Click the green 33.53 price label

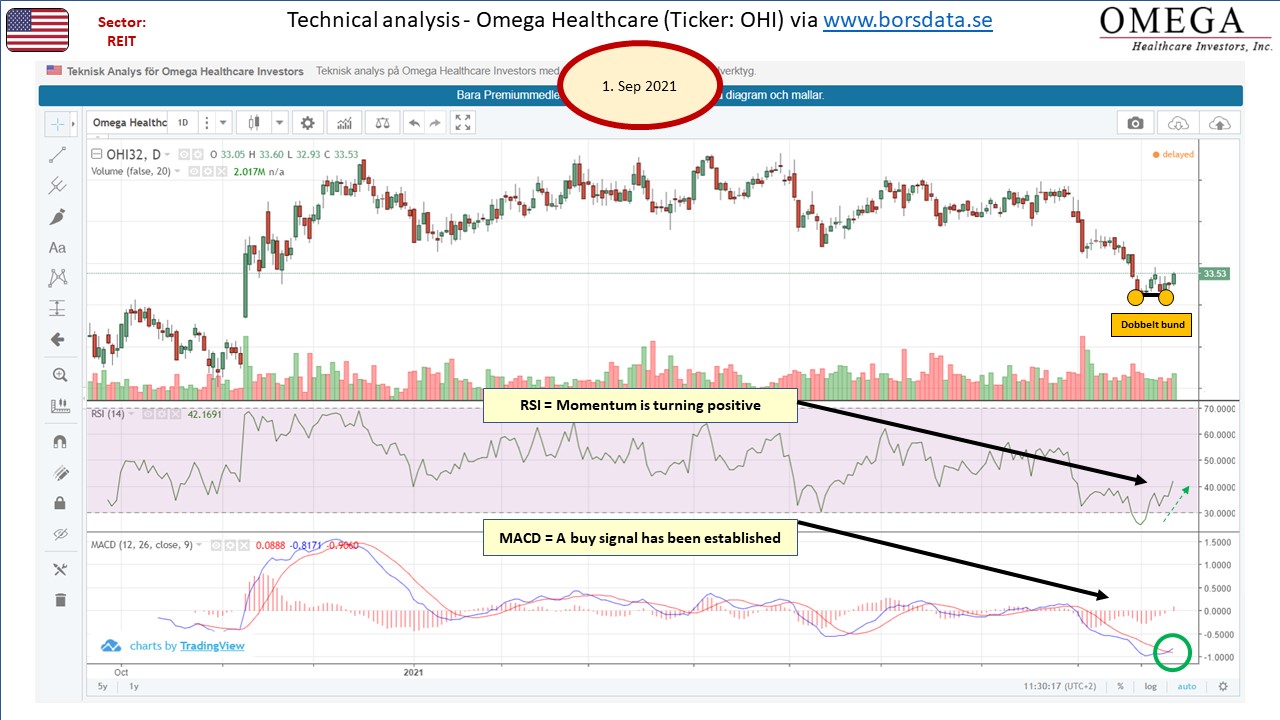pos(1213,273)
